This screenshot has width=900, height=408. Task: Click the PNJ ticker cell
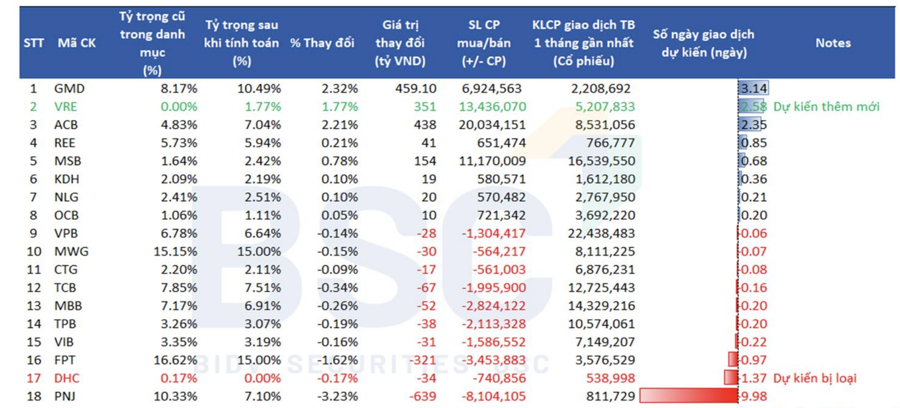65,396
